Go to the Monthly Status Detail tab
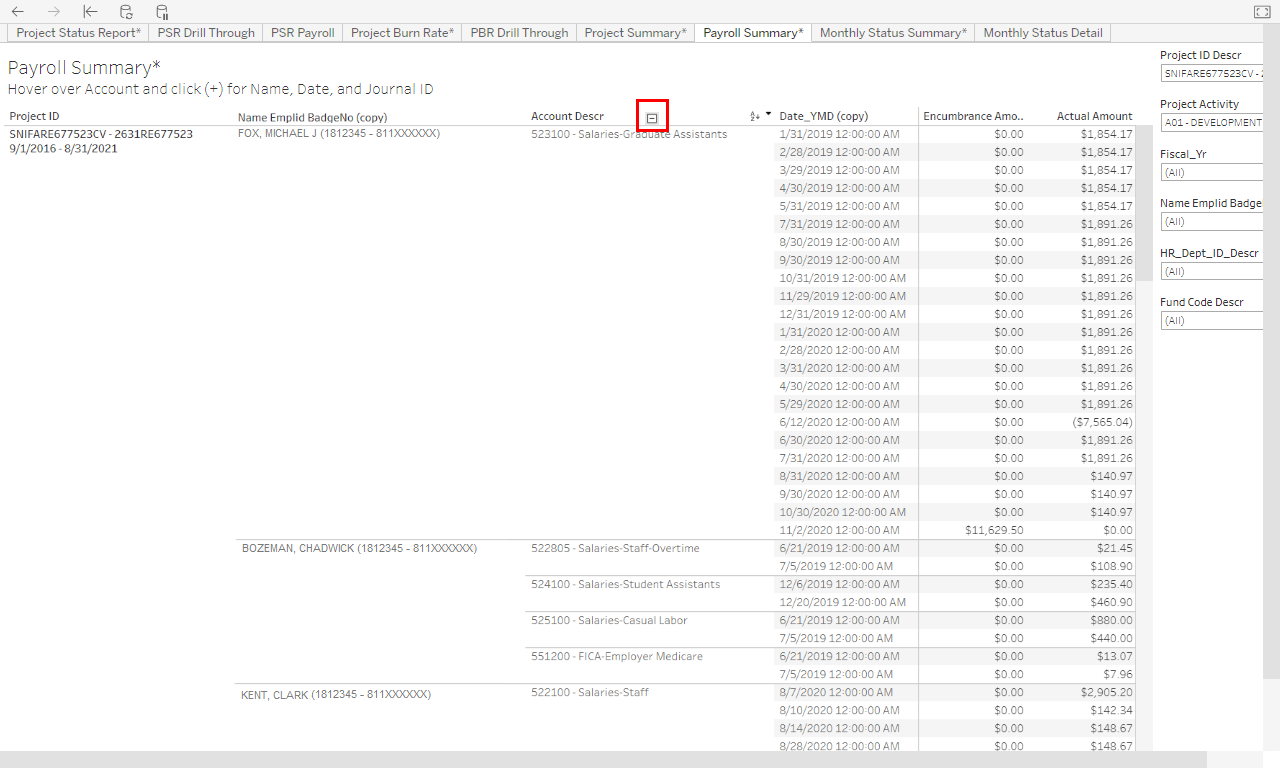1280x768 pixels. point(1043,33)
